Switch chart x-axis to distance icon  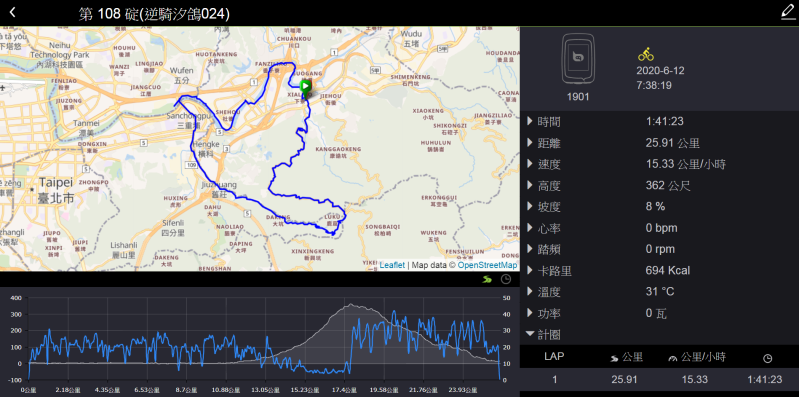pos(488,279)
